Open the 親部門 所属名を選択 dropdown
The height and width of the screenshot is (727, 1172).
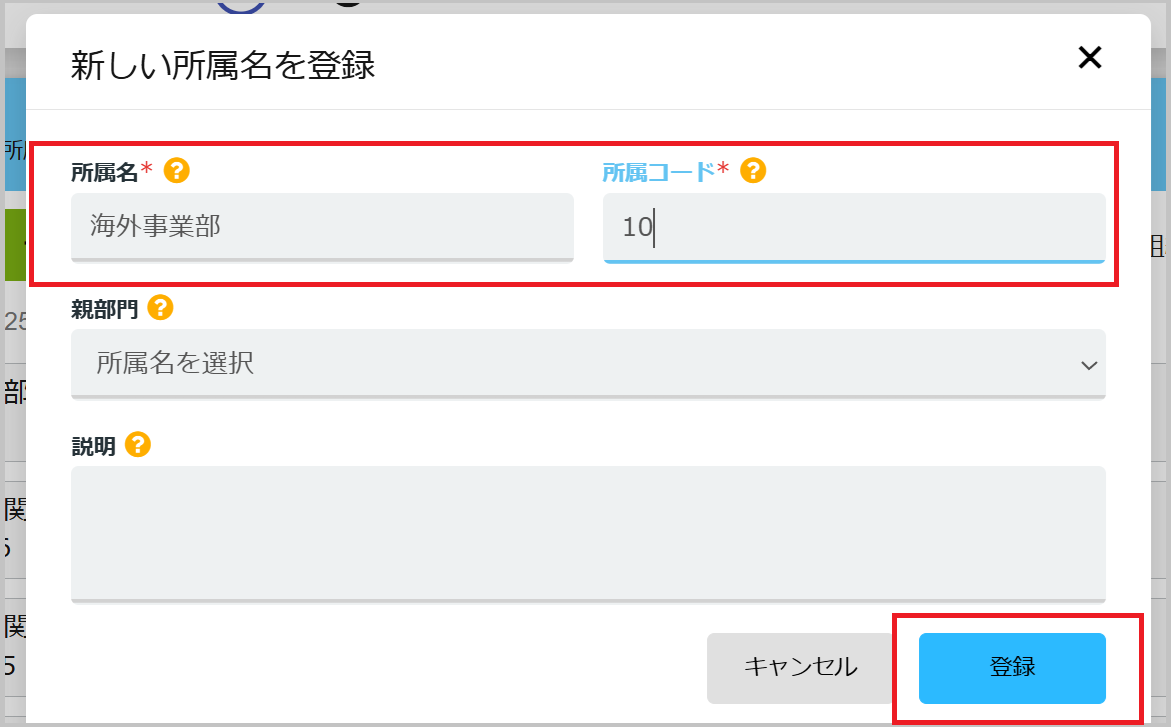click(x=588, y=364)
